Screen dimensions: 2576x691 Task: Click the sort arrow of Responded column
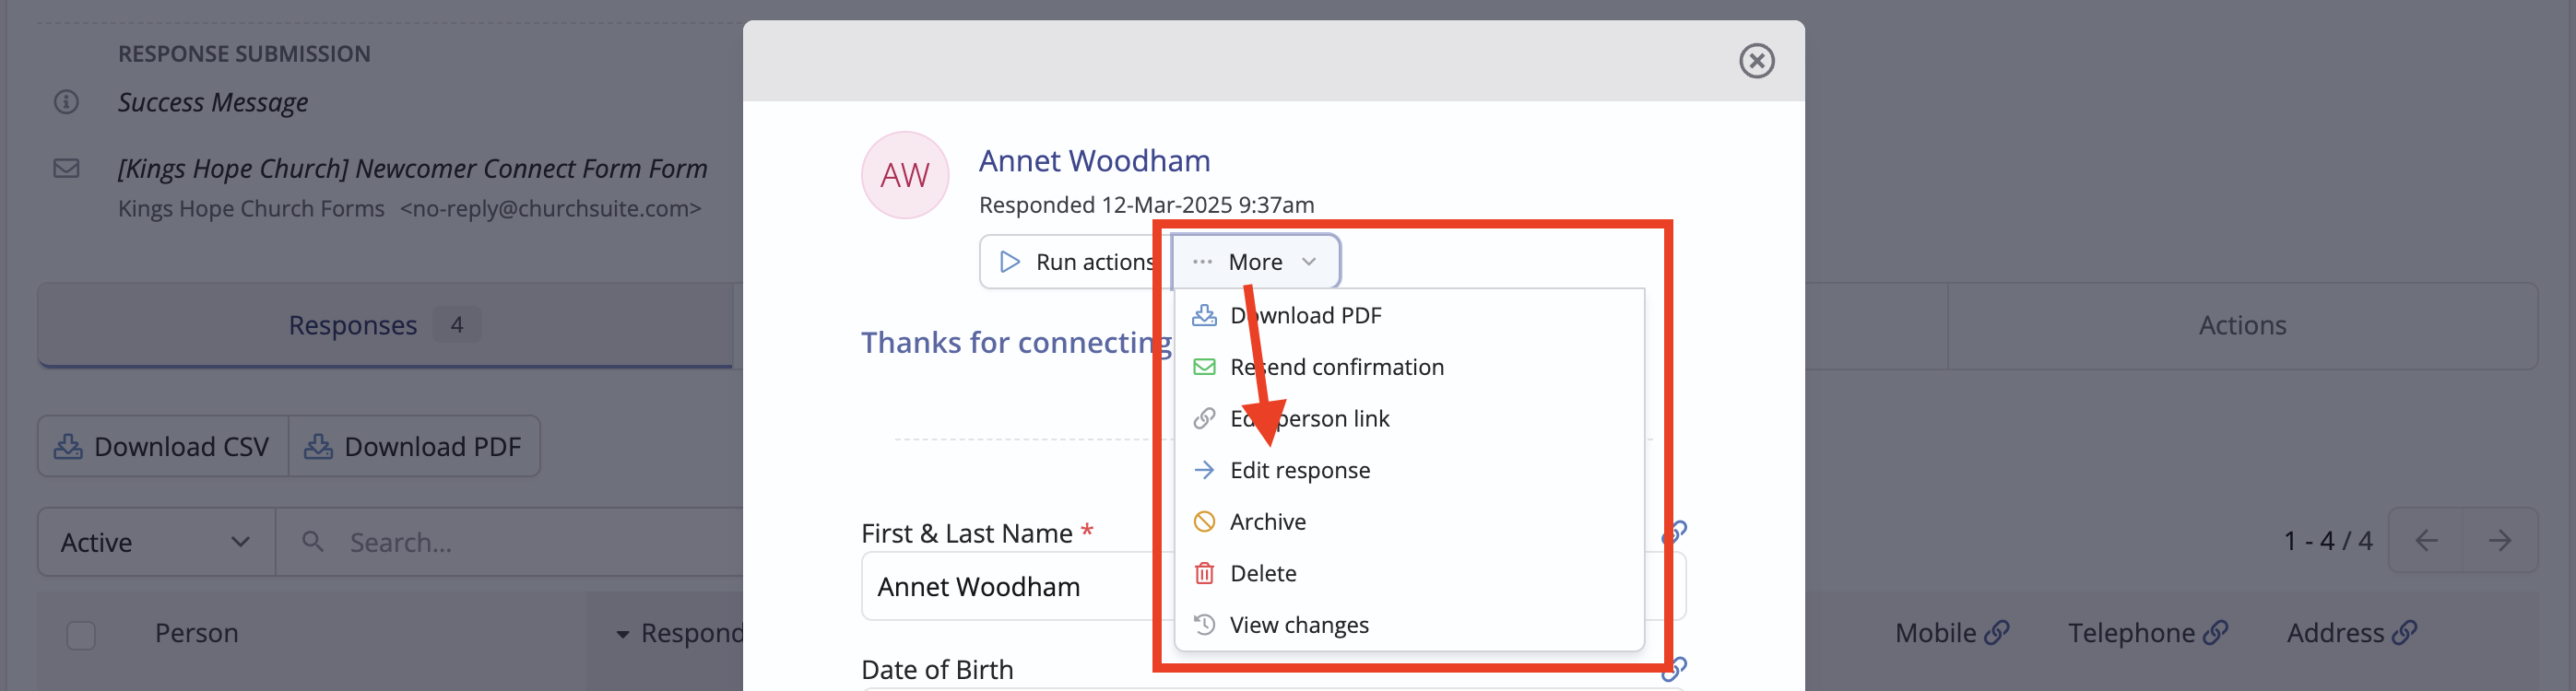(622, 635)
